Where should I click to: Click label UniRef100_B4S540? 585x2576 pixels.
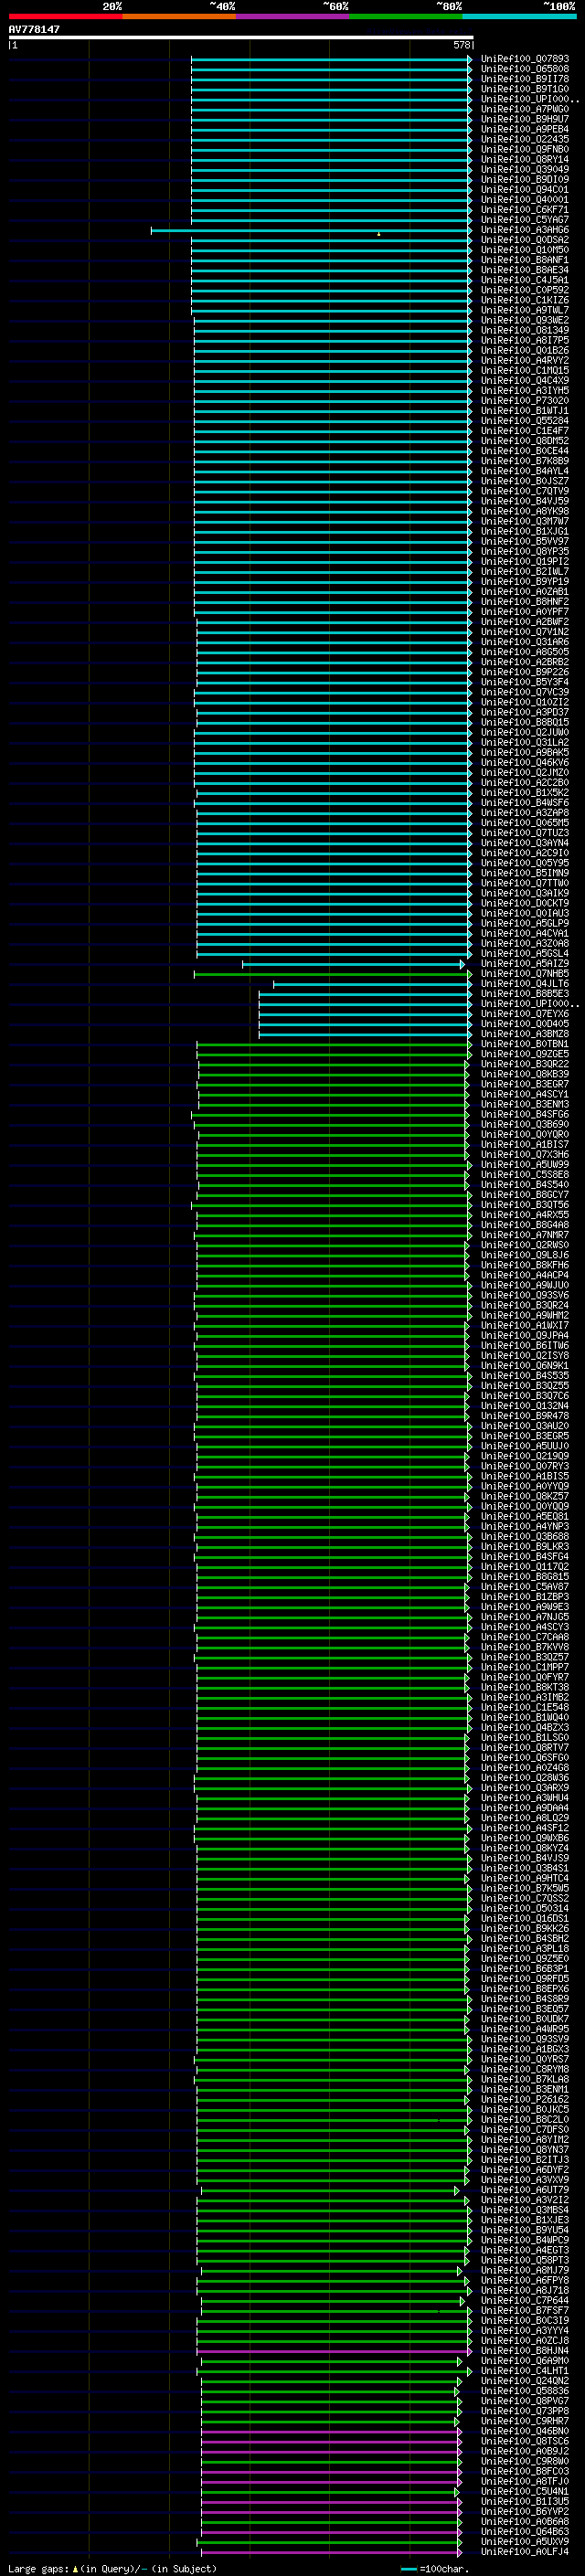(x=525, y=1185)
